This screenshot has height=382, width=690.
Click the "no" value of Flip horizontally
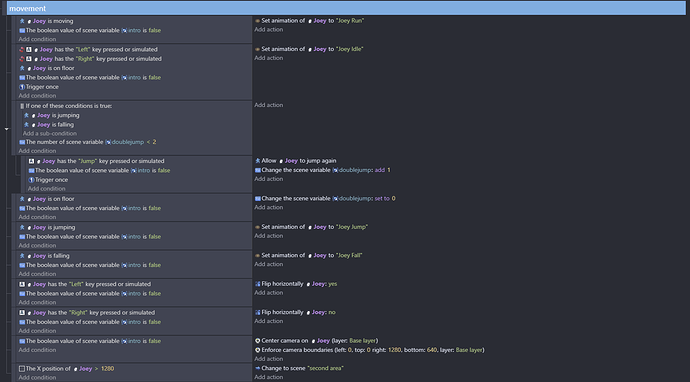coord(332,312)
